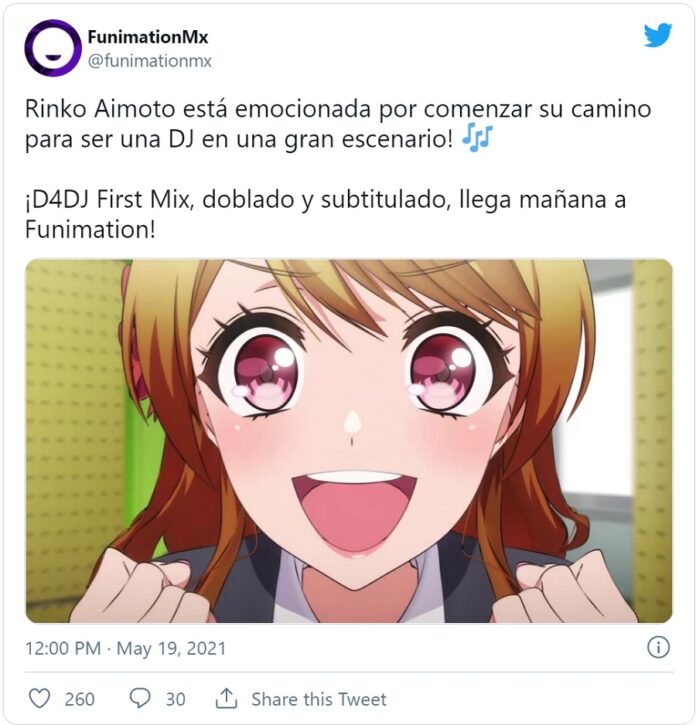Open the anime girl image attachment

click(x=349, y=441)
